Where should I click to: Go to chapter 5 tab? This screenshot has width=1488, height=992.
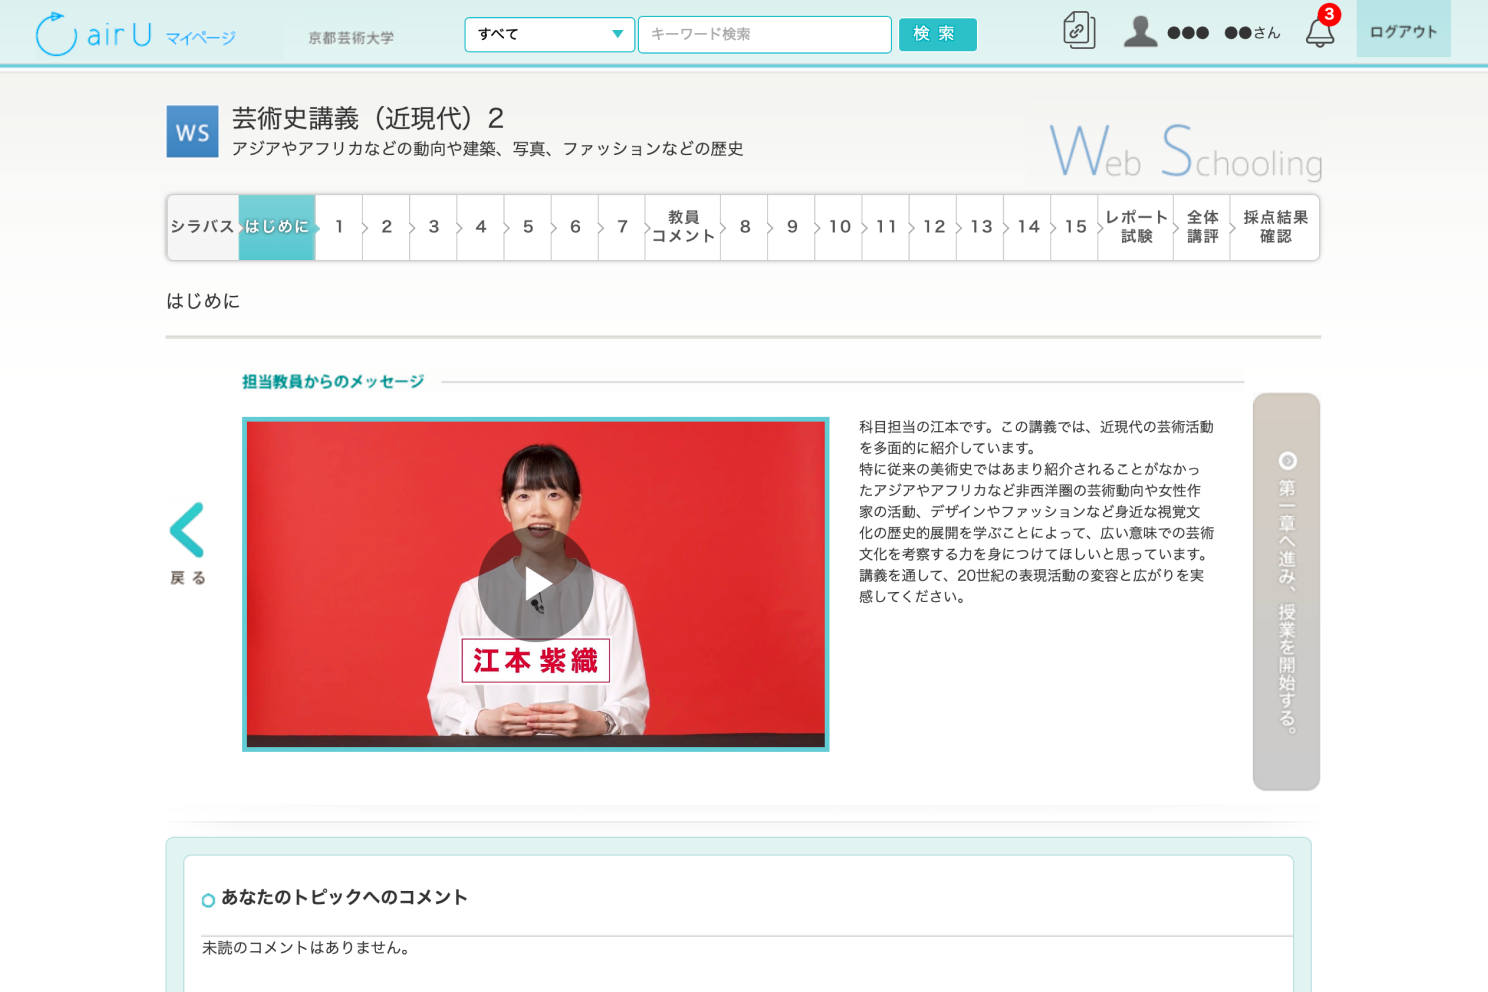[x=527, y=227]
